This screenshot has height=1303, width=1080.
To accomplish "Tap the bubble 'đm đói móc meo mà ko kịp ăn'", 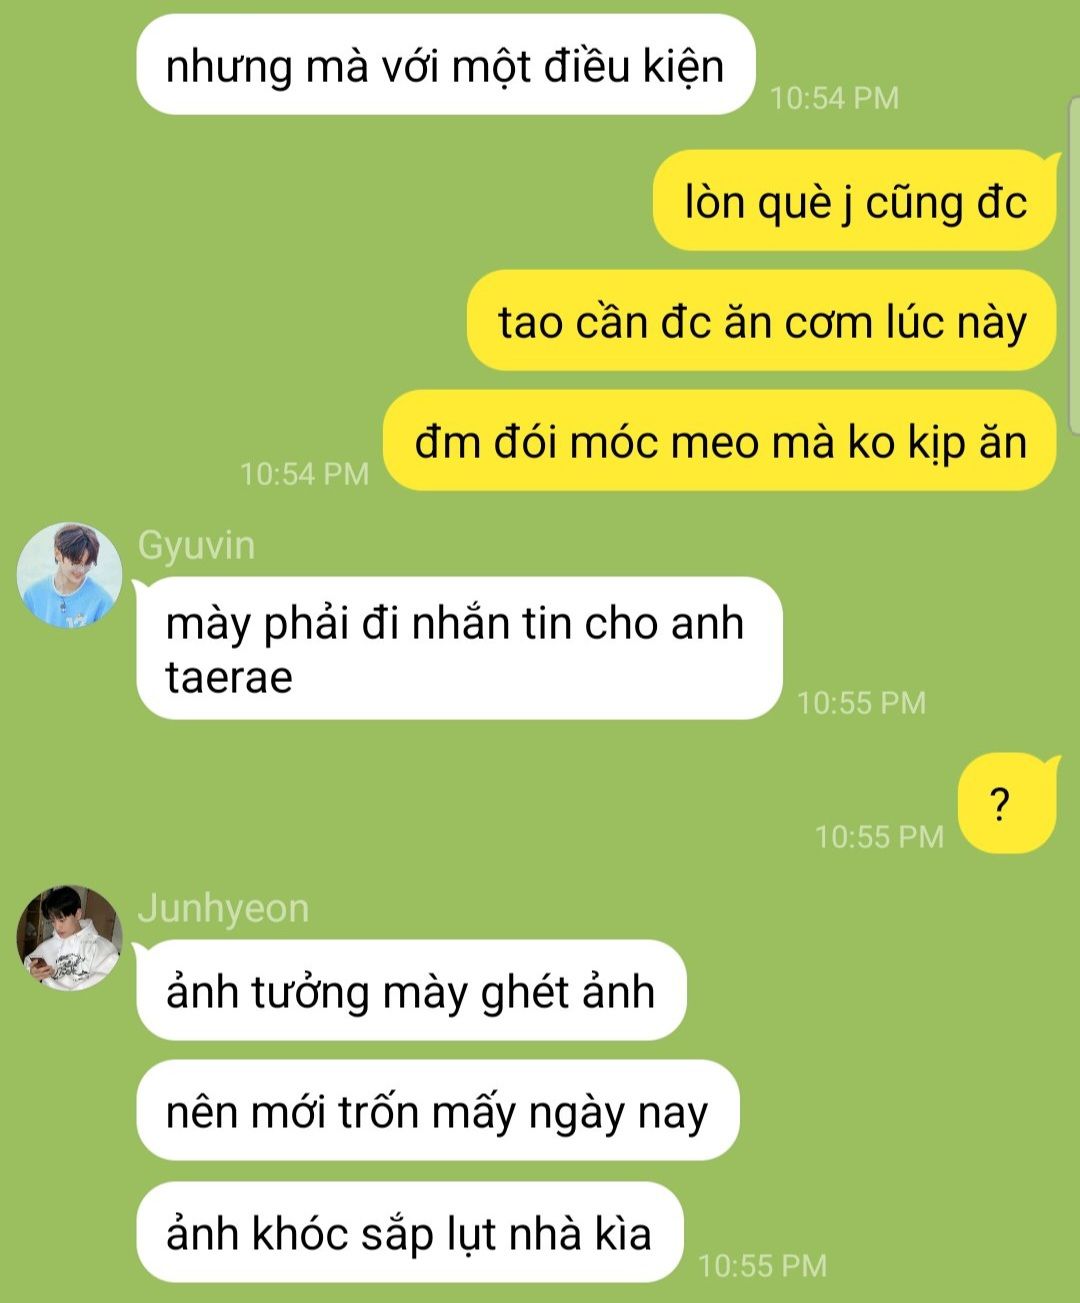I will 720,441.
